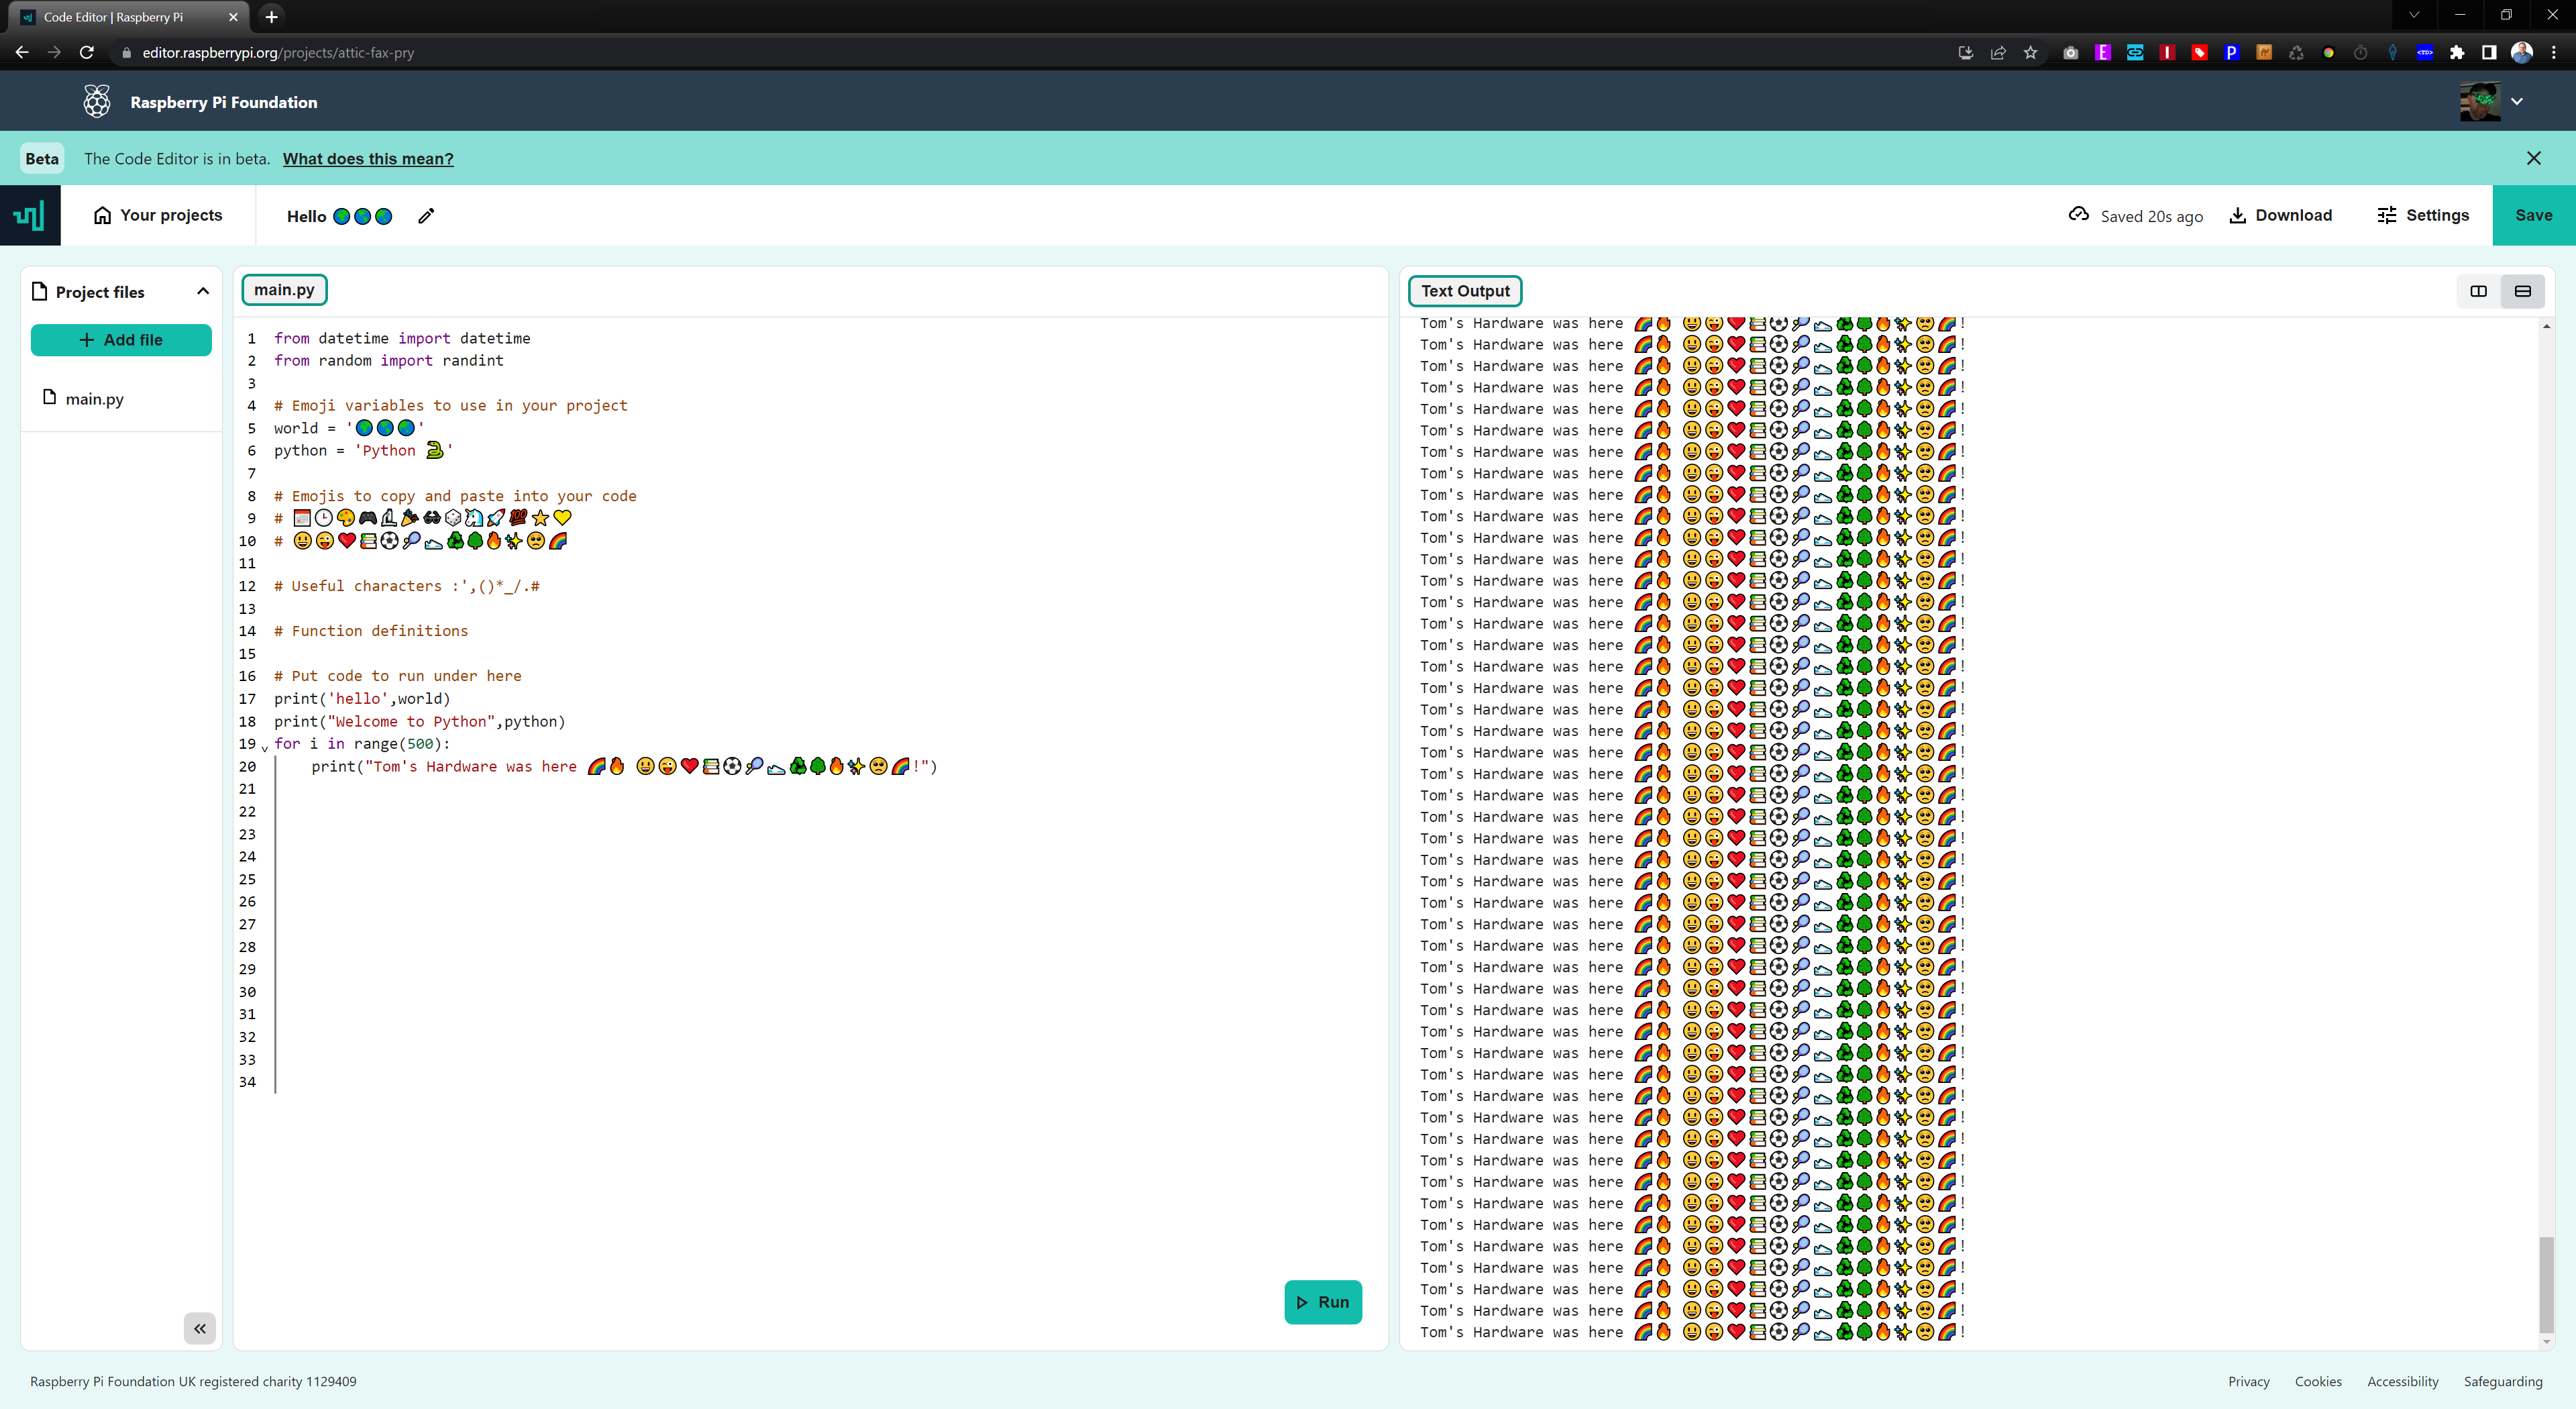Run the Python program

coord(1323,1302)
